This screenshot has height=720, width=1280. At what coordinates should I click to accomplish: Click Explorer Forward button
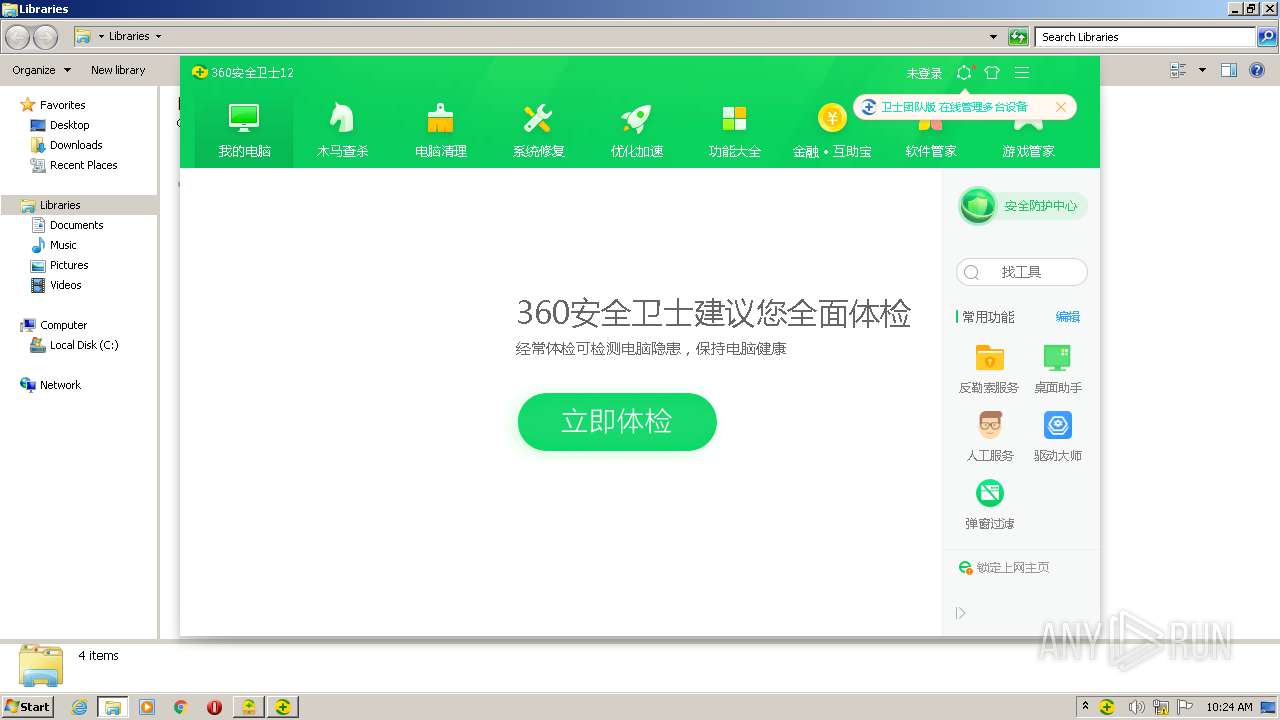pyautogui.click(x=46, y=37)
